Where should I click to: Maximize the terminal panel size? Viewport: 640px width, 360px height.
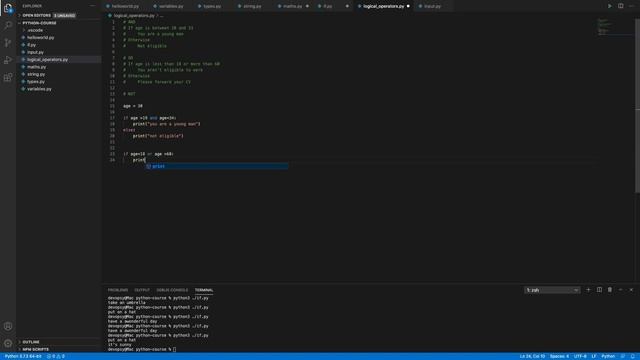[620, 290]
